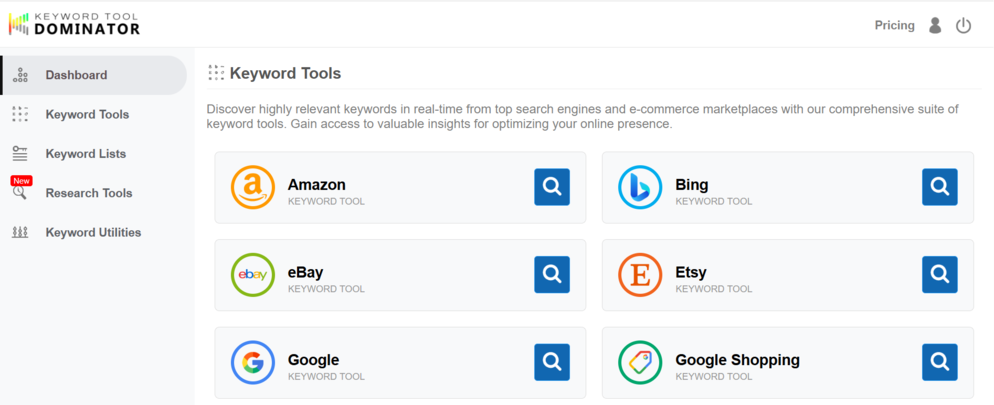
Task: Click the eBay logo icon
Action: pos(253,274)
